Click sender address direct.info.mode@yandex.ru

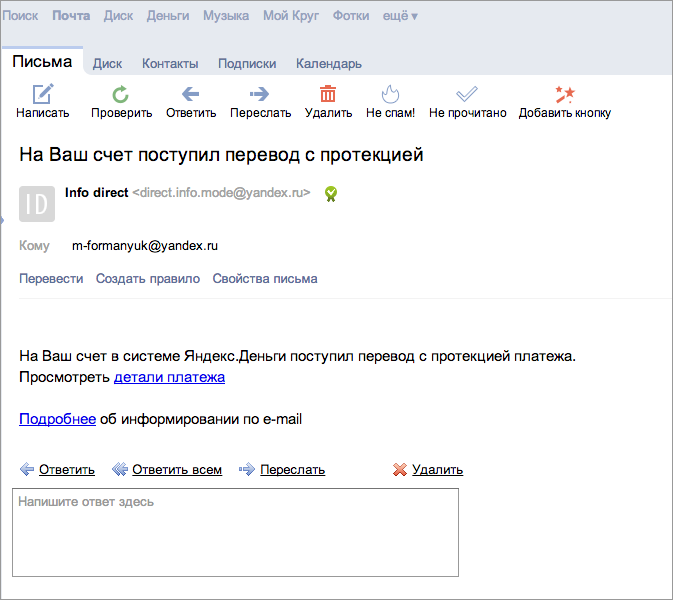[221, 193]
